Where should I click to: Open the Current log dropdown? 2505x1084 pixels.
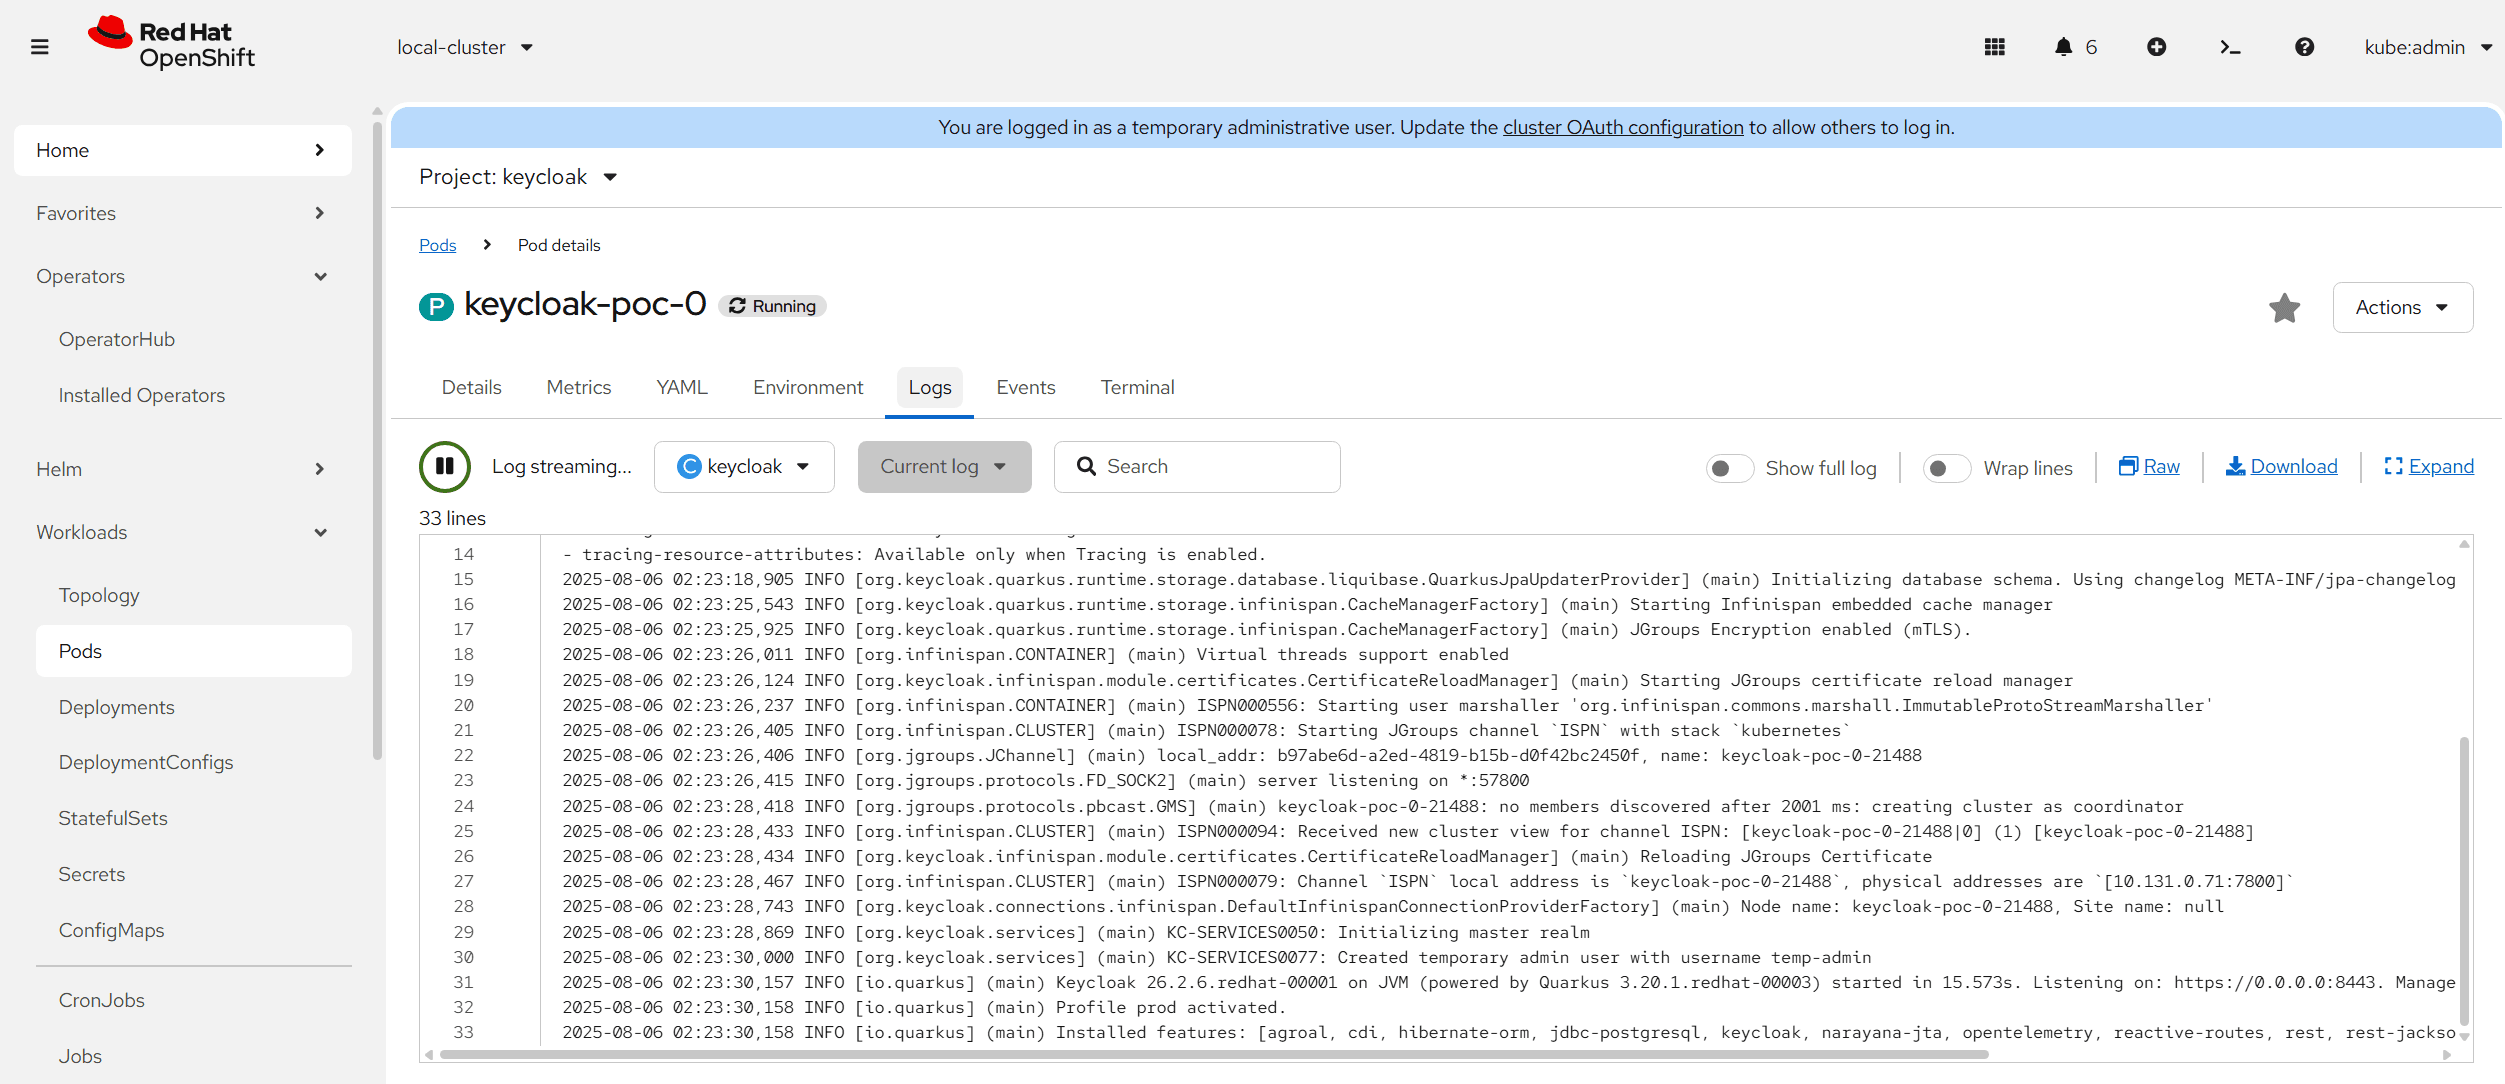pos(944,467)
